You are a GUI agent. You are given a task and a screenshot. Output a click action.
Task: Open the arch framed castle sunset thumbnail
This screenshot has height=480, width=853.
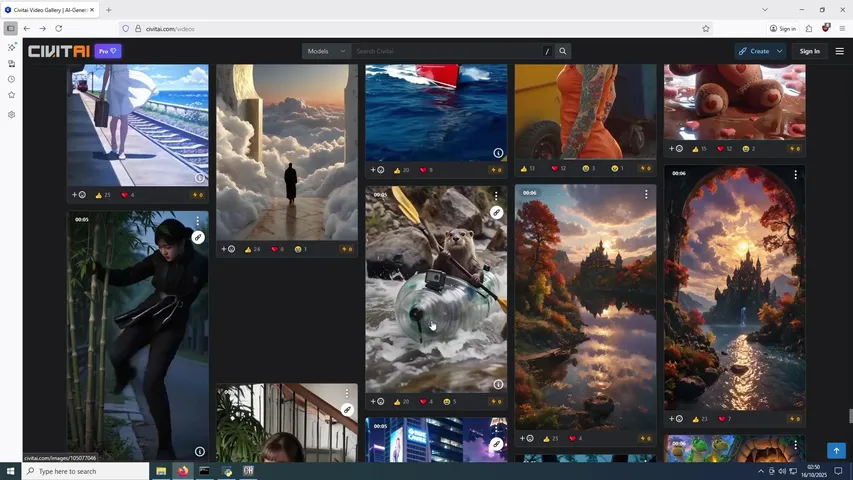coord(734,288)
